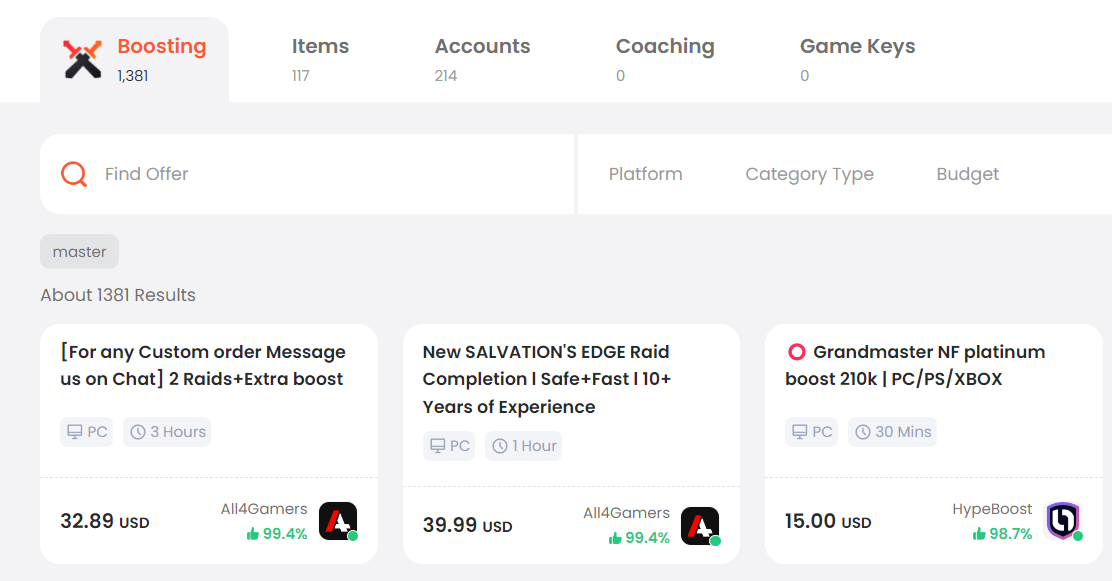Click the master filter tag
This screenshot has height=581, width=1112.
pos(79,252)
